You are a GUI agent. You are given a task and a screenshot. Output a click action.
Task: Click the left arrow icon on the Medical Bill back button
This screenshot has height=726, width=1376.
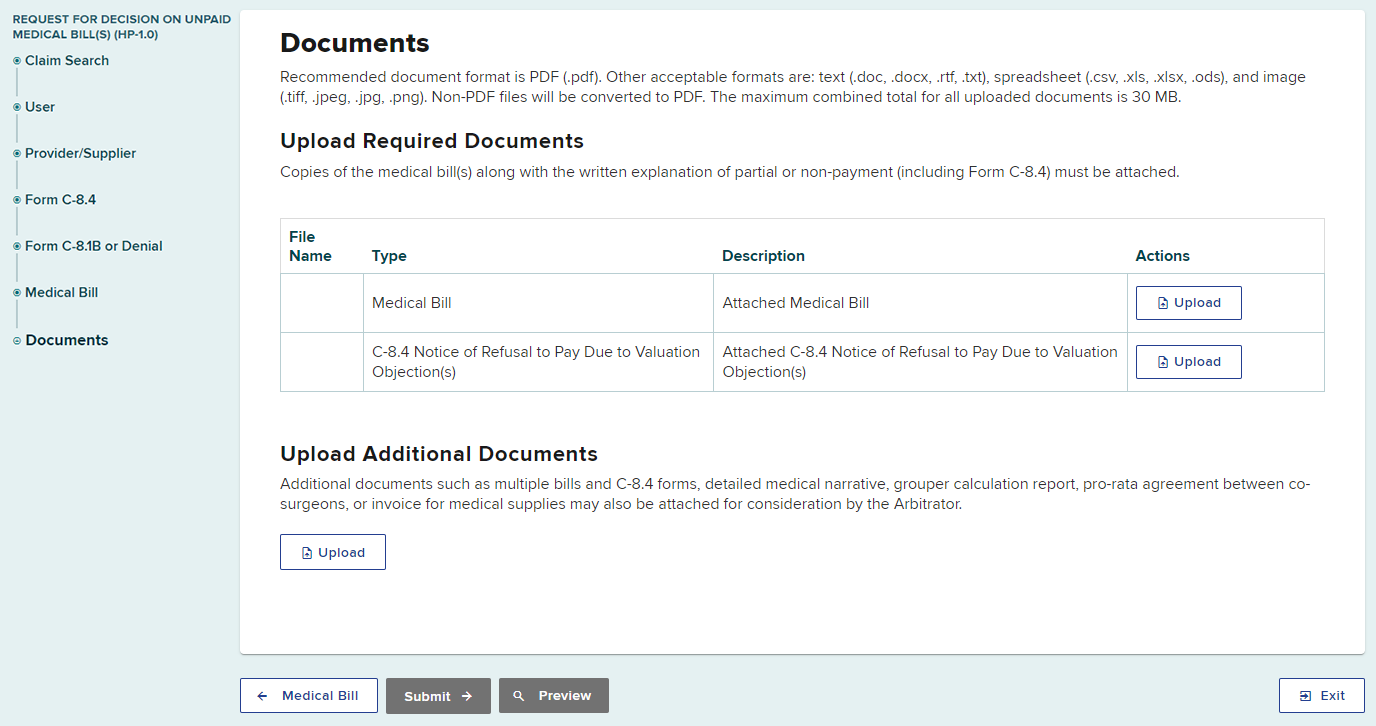point(262,696)
